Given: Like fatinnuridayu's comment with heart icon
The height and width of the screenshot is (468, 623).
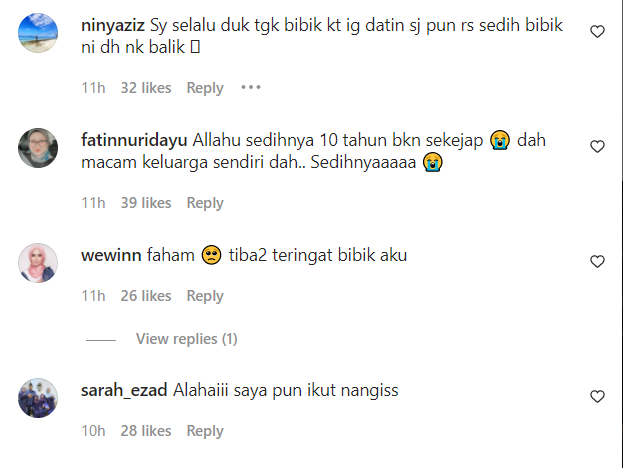Looking at the screenshot, I should coord(597,147).
